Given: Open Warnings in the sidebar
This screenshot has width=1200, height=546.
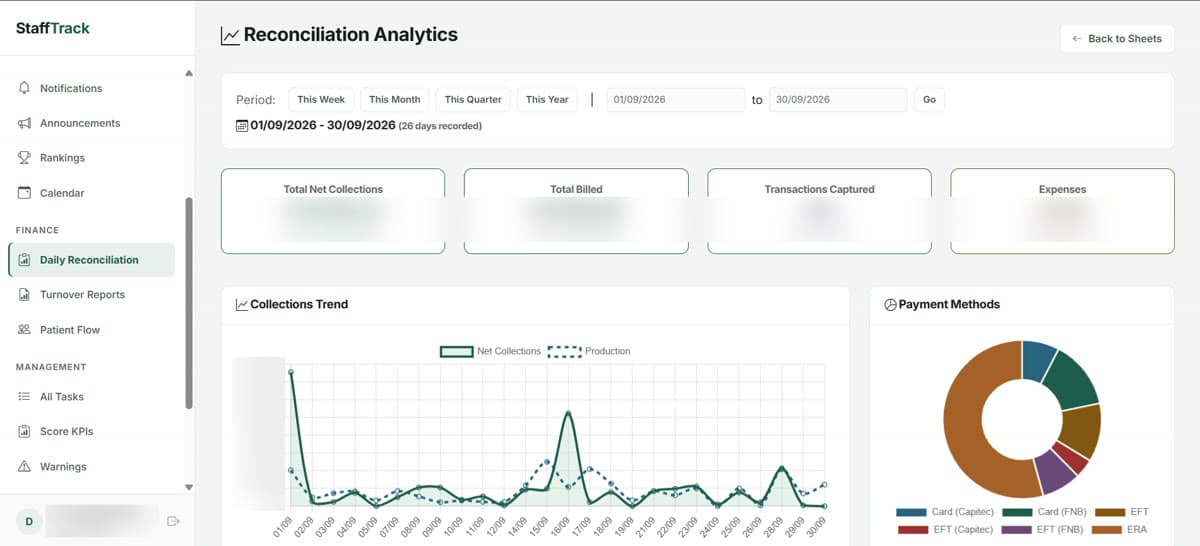Looking at the screenshot, I should [x=91, y=467].
